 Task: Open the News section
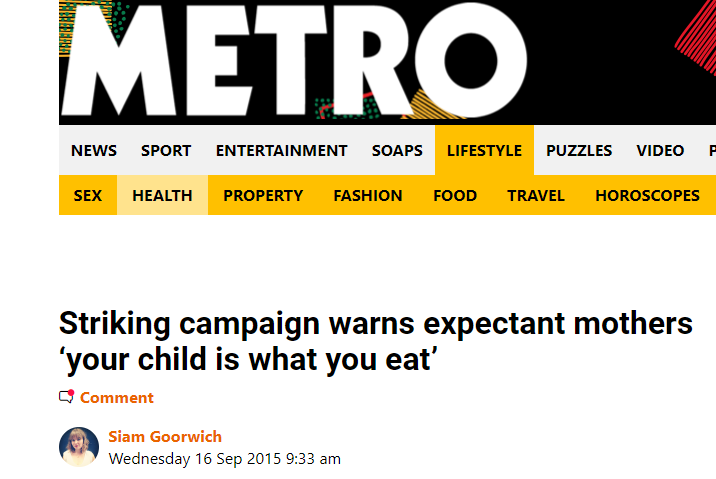tap(94, 151)
